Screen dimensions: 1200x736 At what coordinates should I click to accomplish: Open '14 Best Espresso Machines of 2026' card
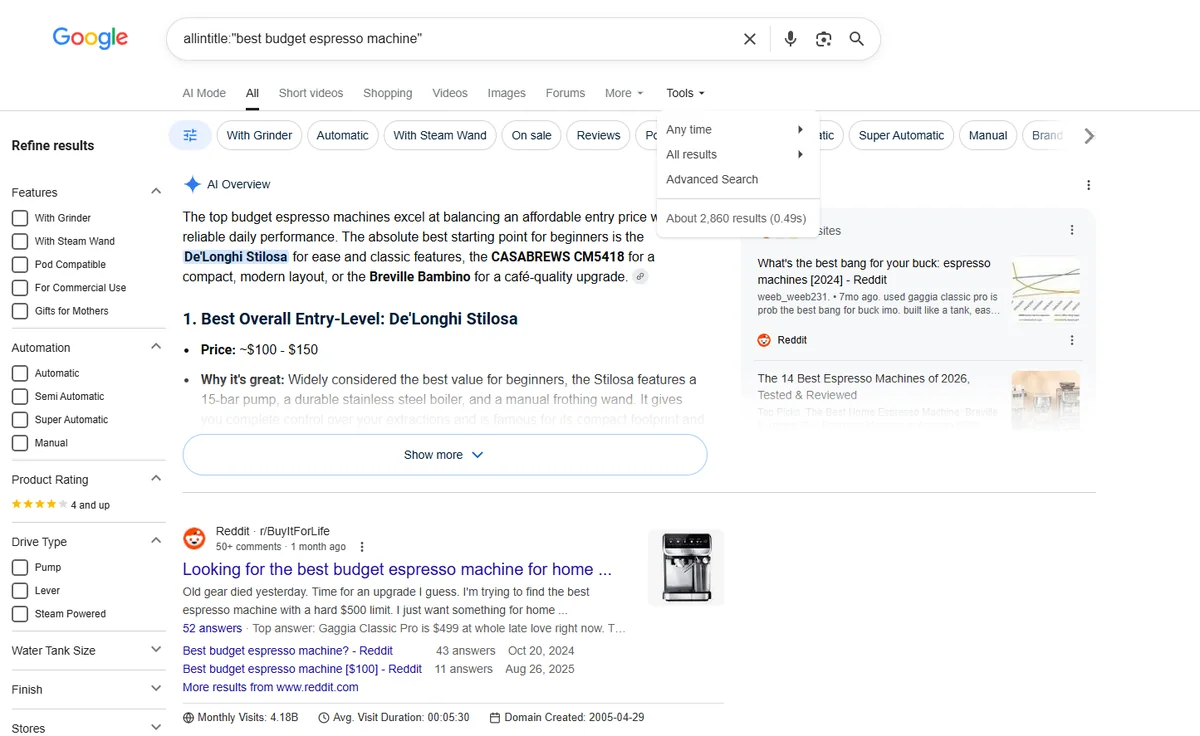tap(864, 386)
